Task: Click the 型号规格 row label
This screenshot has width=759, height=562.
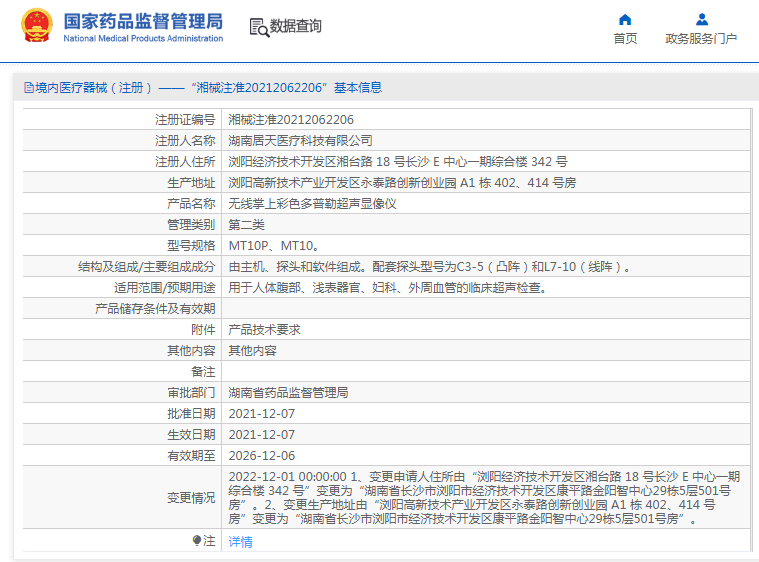Action: point(191,246)
